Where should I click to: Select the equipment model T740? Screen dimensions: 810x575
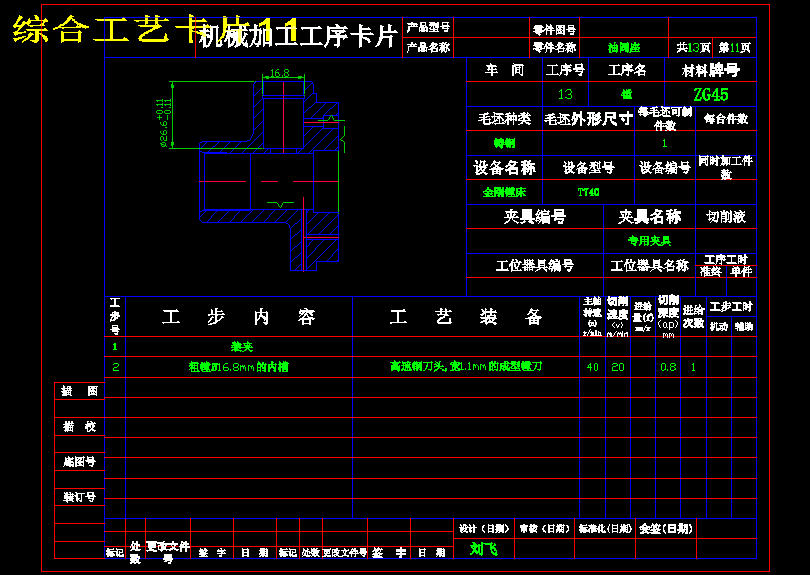point(588,192)
